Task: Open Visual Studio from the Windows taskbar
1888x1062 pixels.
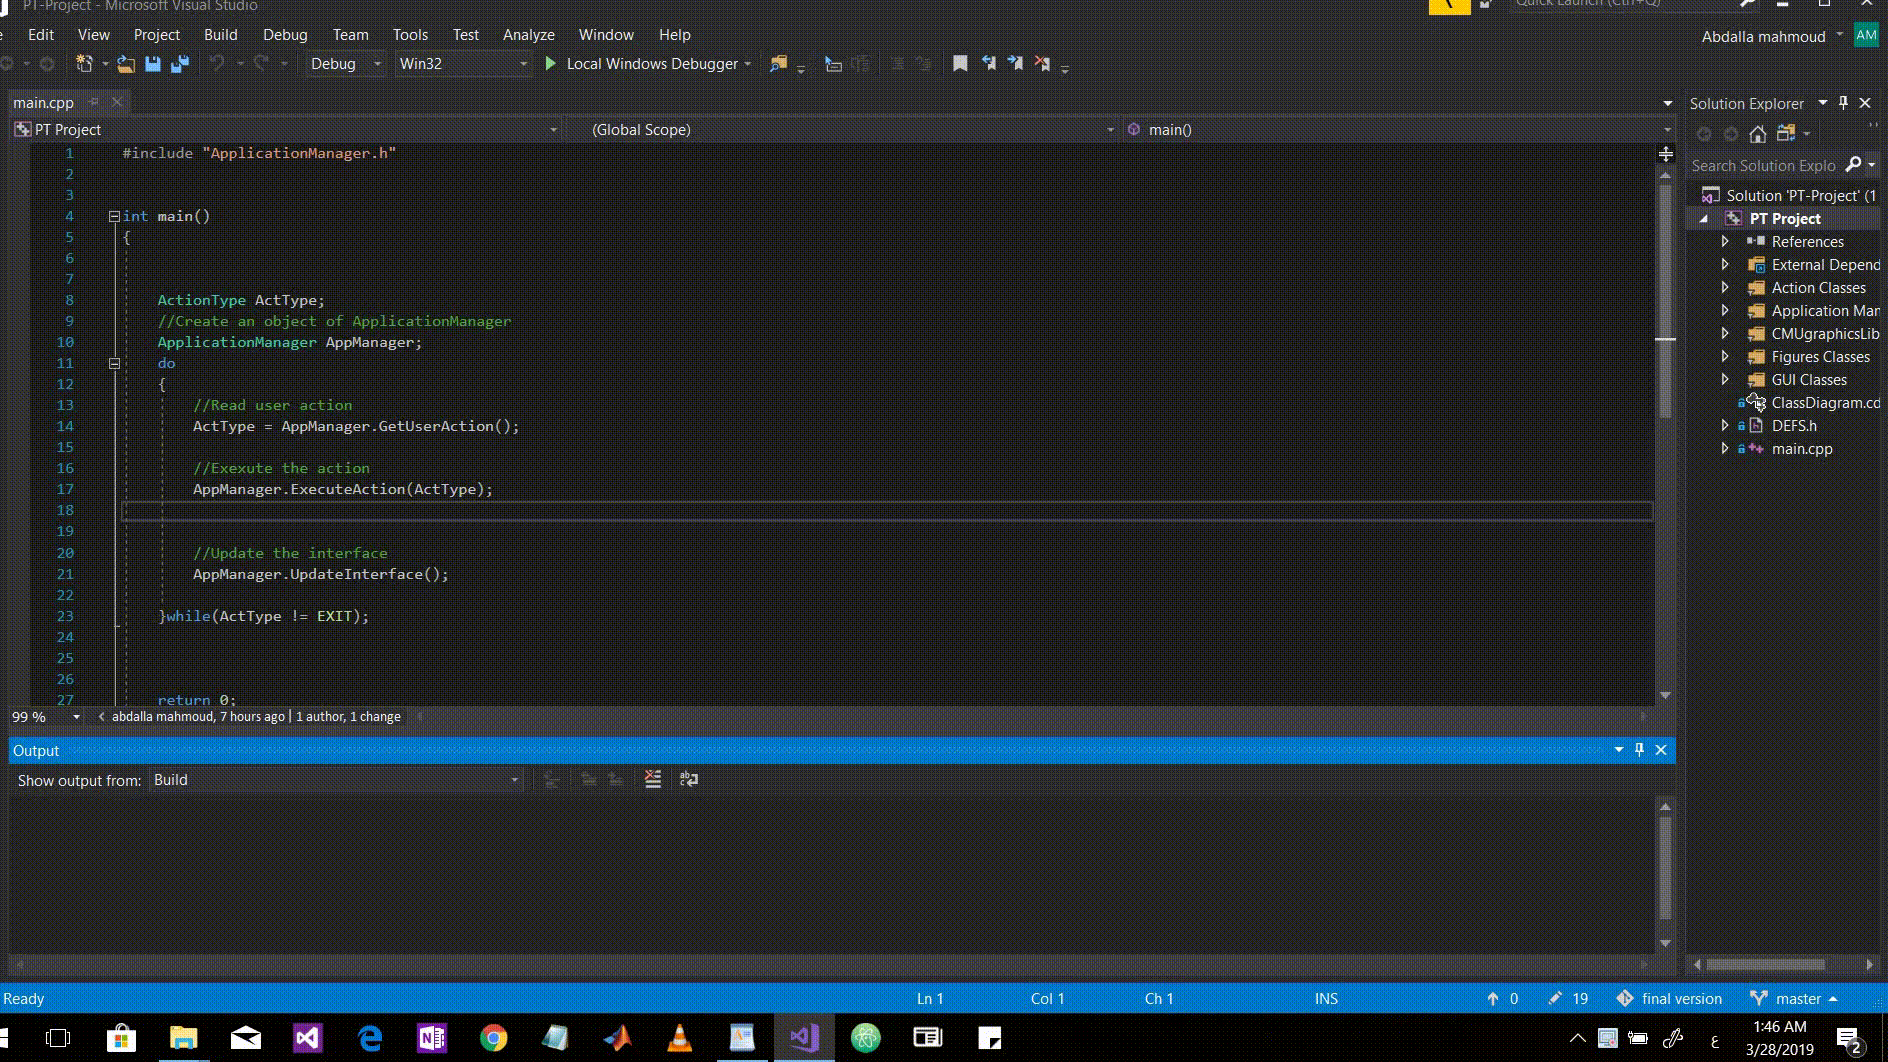Action: (803, 1038)
